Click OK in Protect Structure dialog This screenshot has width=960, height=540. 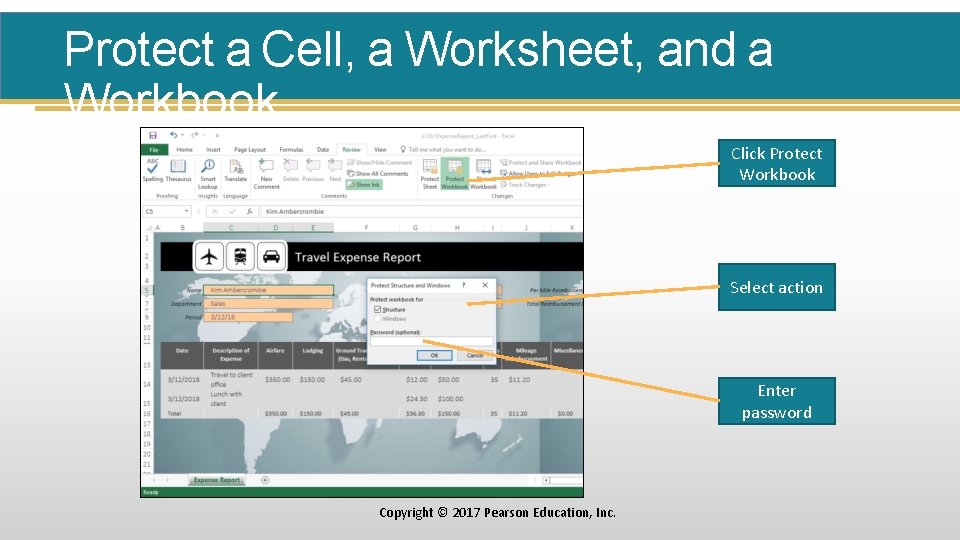[434, 355]
